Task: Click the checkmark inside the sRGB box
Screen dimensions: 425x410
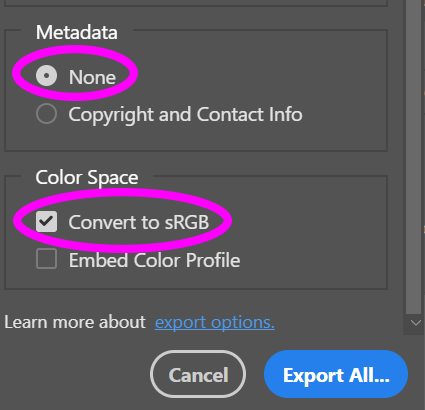Action: (x=46, y=221)
